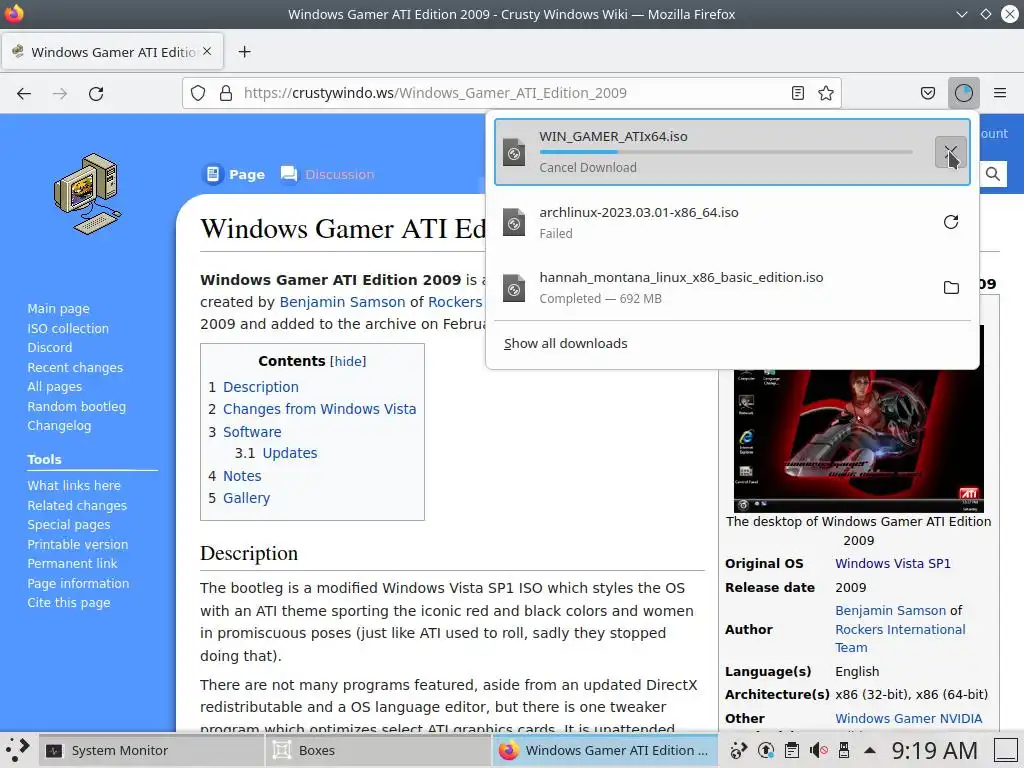Go forward one page
Viewport: 1024px width, 768px height.
pos(60,93)
